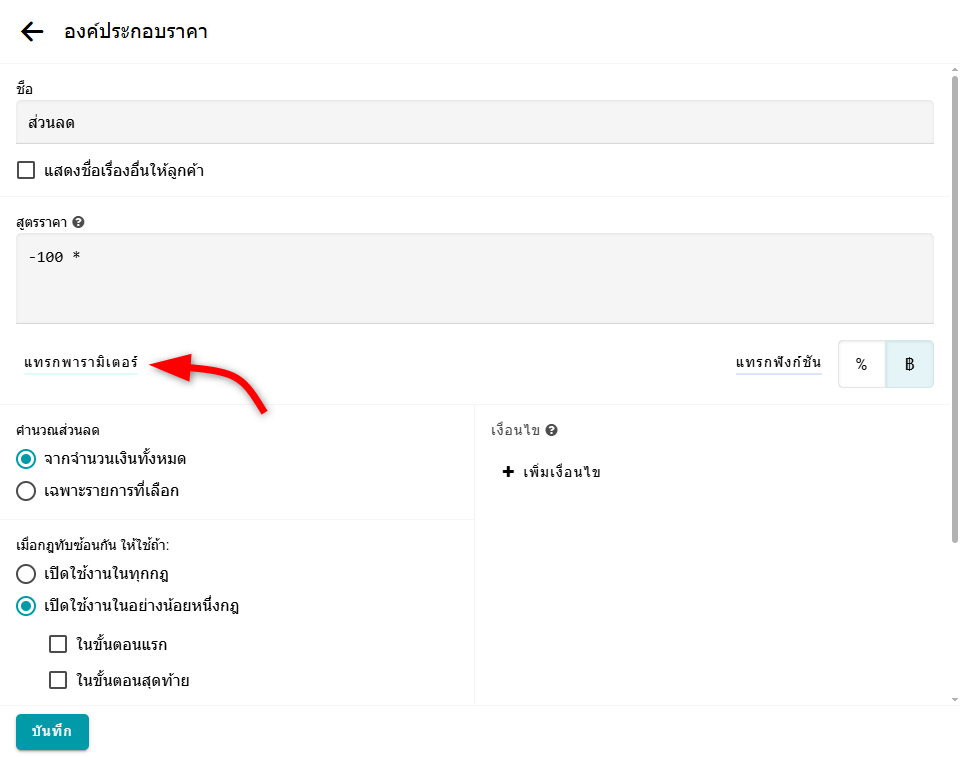960x758 pixels.
Task: Click help icon next to เงื่อนไข
Action: point(551,430)
